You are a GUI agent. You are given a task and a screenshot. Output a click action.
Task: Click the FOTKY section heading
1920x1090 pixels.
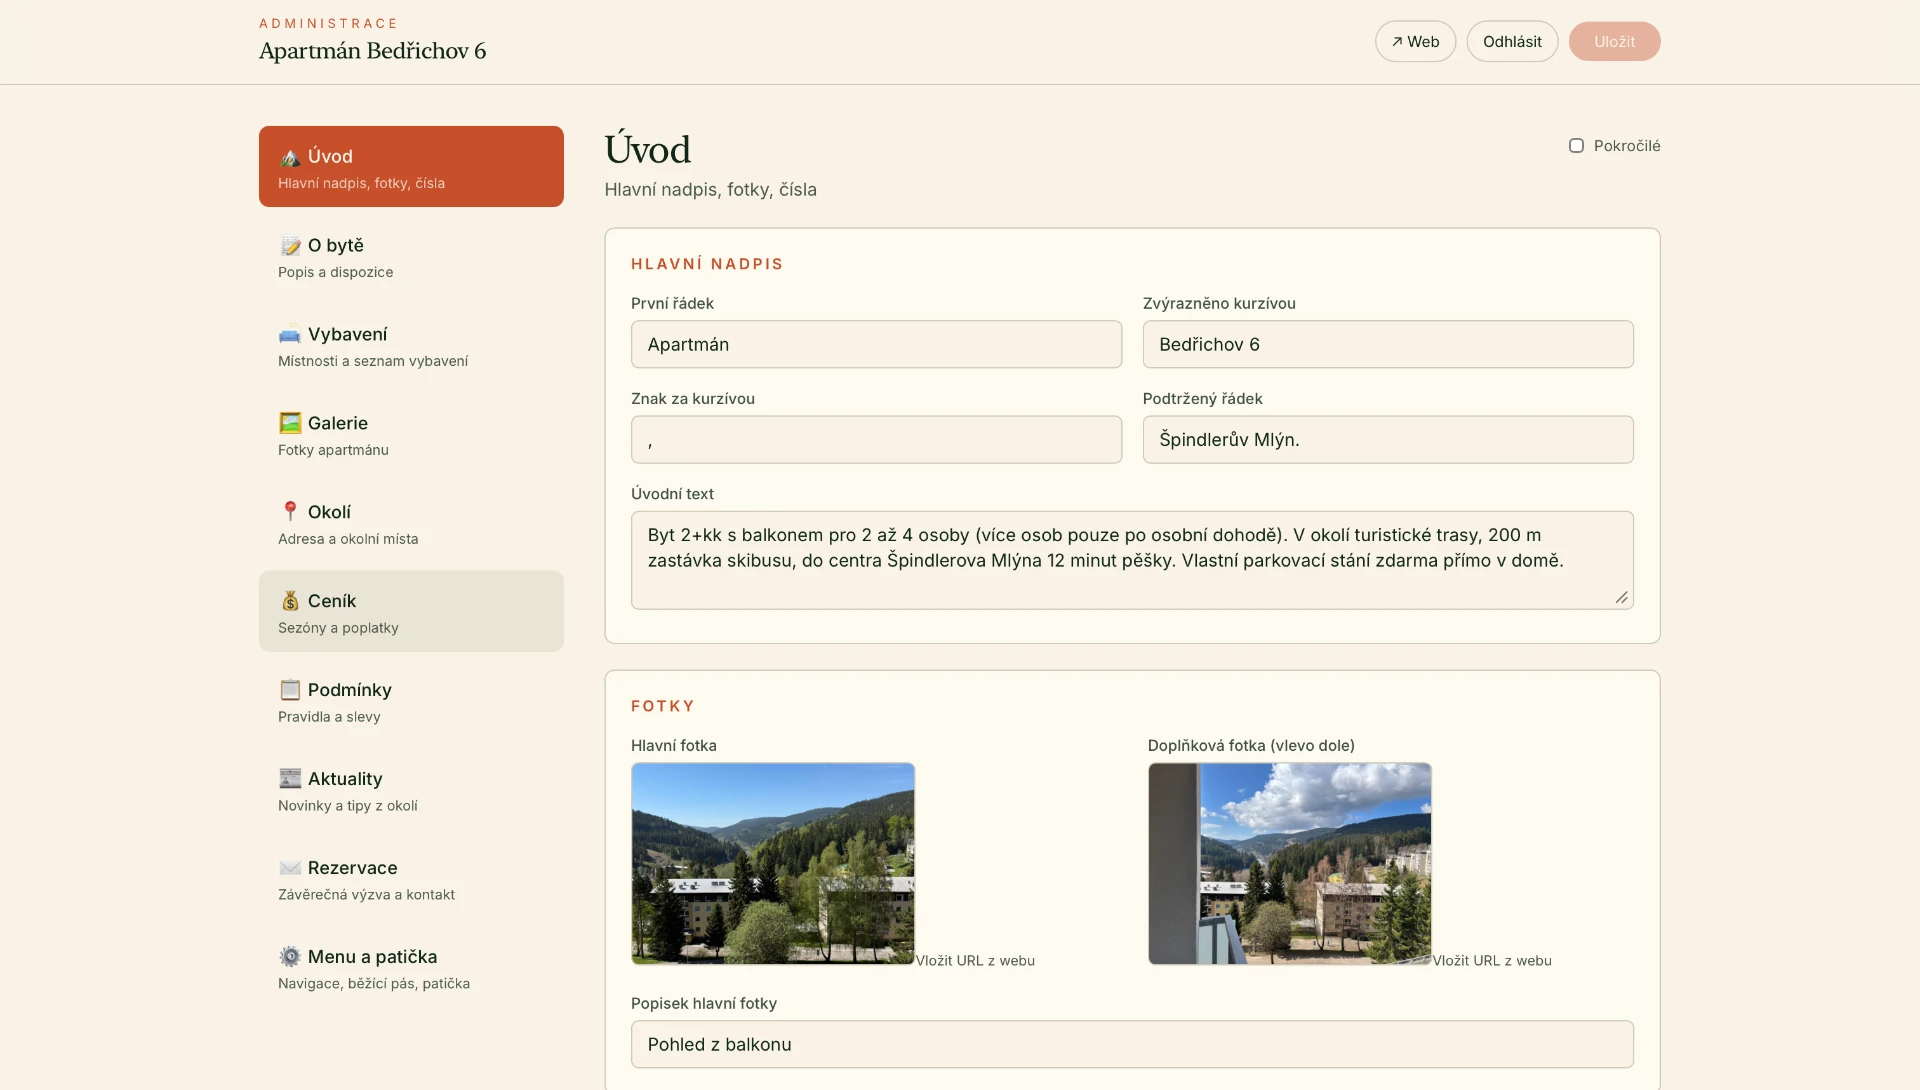coord(663,706)
